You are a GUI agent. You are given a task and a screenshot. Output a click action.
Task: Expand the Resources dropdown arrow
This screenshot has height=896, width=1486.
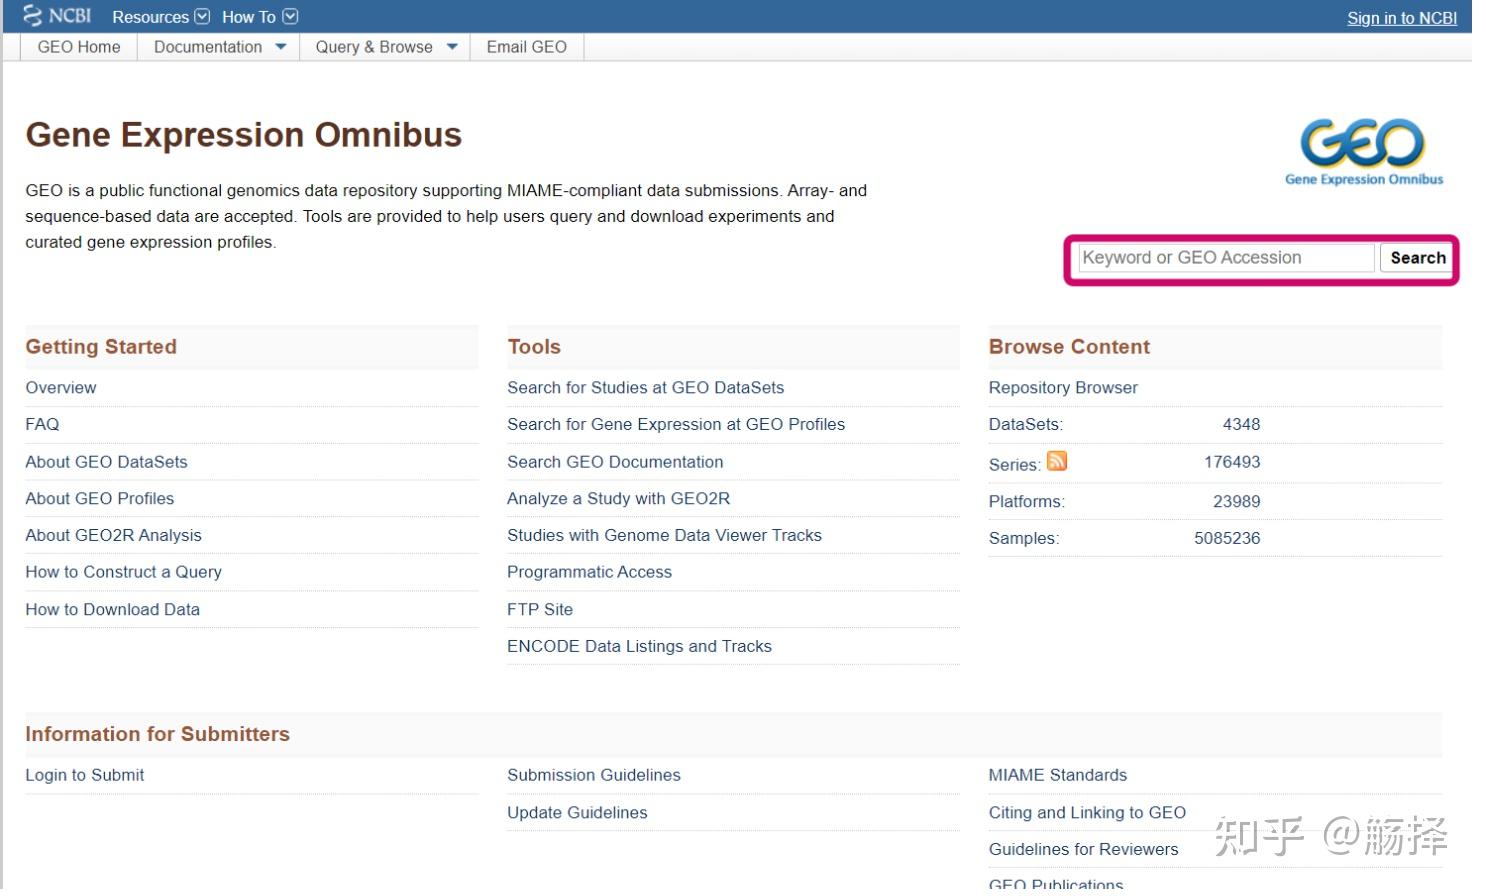(202, 17)
